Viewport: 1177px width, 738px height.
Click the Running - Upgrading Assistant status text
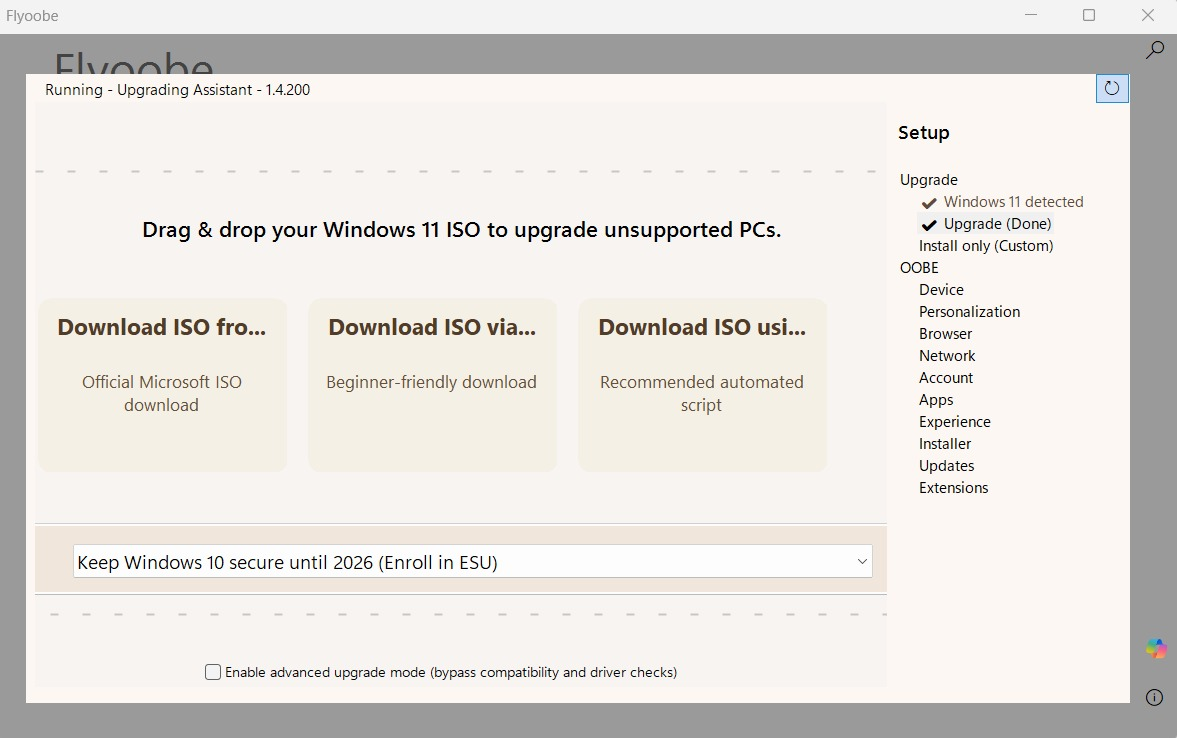pos(177,90)
